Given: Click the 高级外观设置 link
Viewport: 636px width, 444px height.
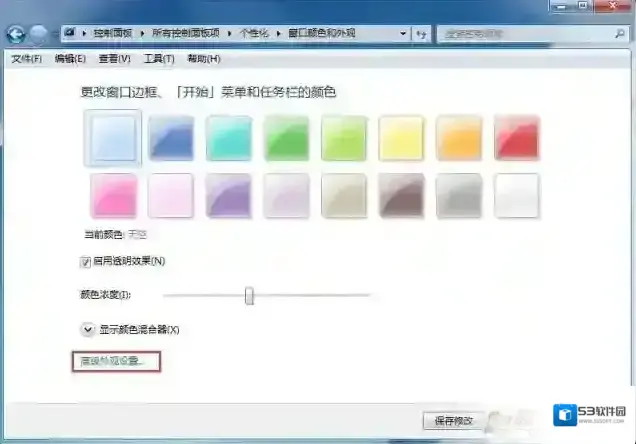Looking at the screenshot, I should click(115, 361).
